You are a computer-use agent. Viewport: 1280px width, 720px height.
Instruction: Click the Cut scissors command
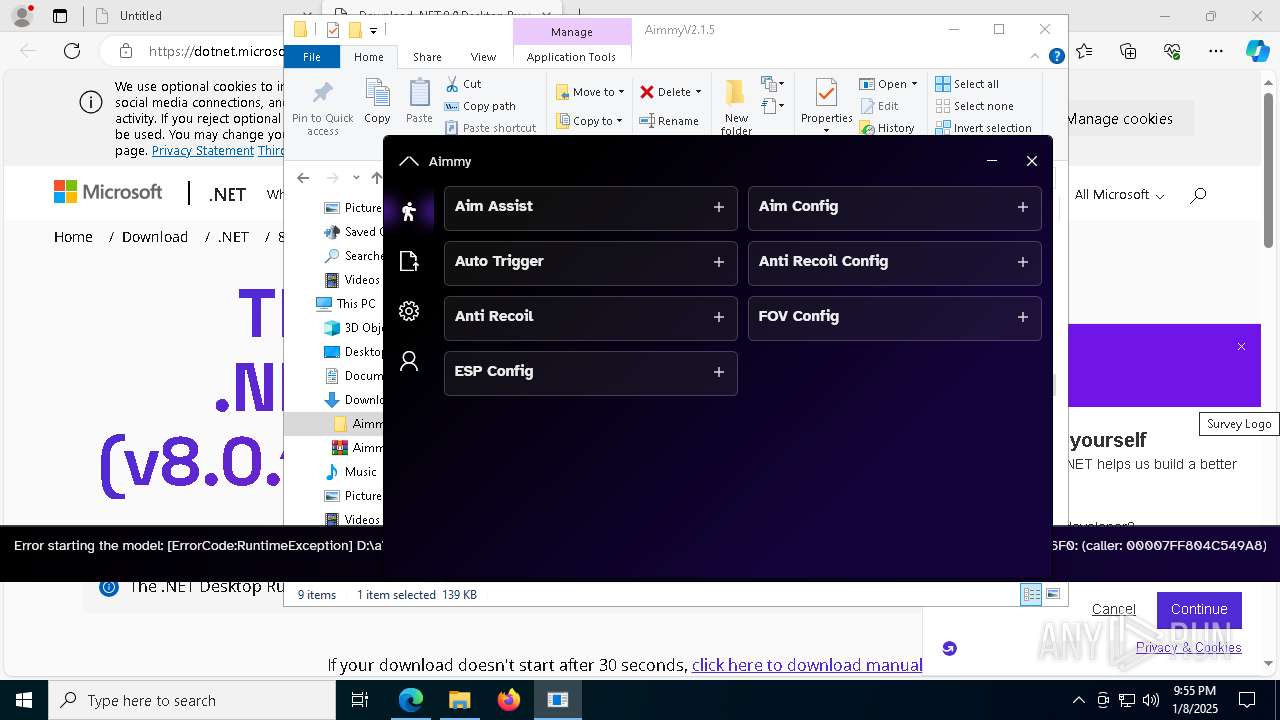463,84
